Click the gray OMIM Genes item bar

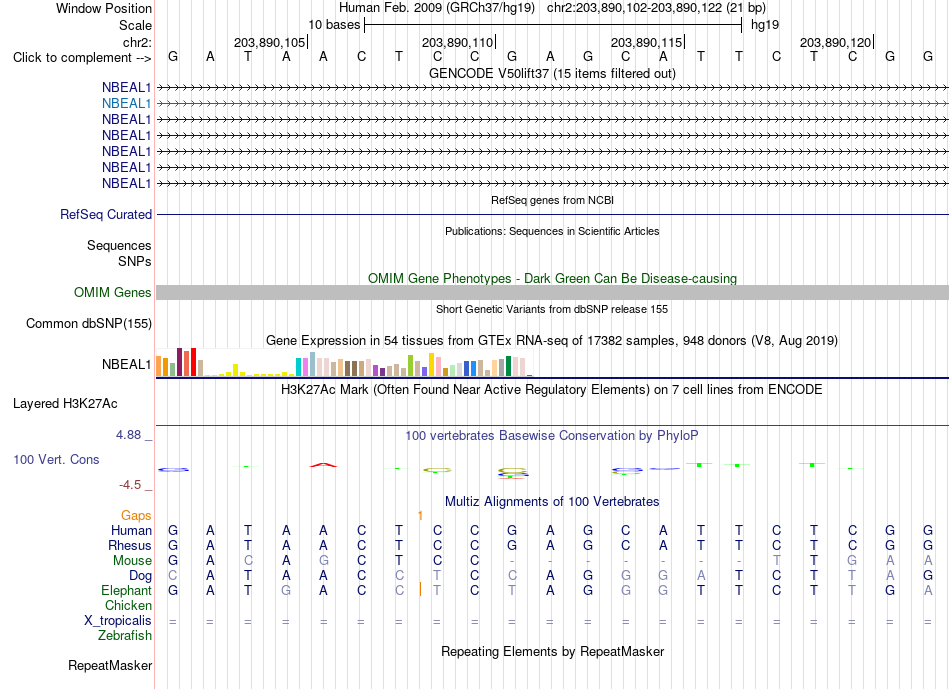tap(552, 293)
